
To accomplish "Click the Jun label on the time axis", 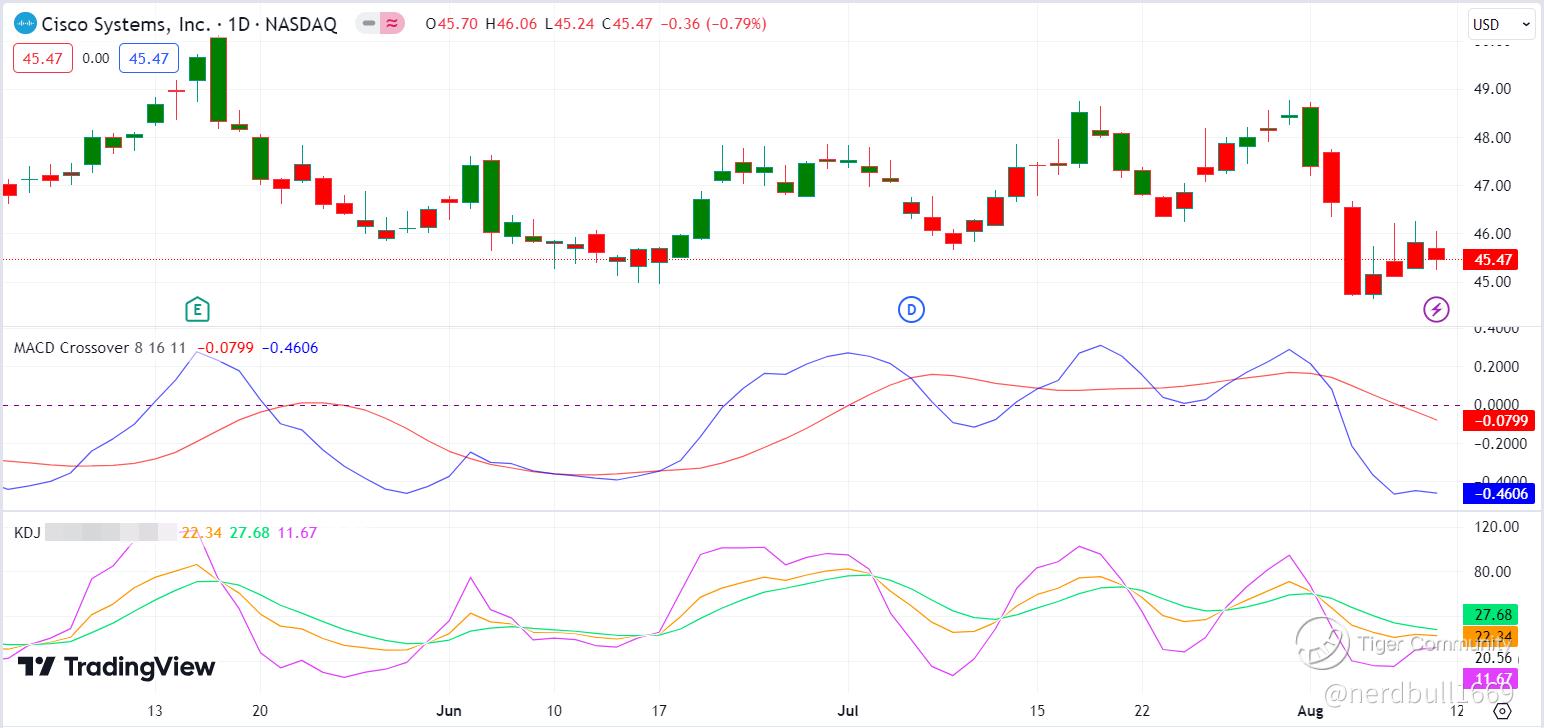I will tap(449, 711).
